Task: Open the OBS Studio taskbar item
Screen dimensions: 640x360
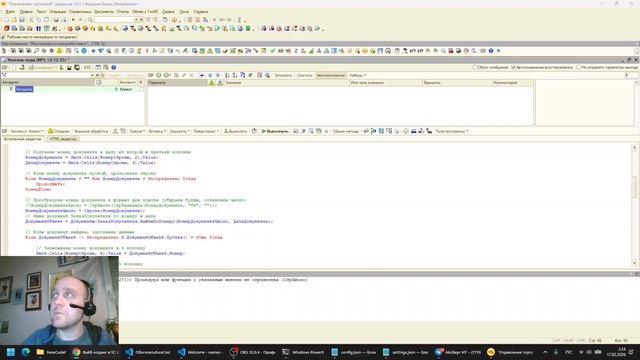Action: [252, 352]
